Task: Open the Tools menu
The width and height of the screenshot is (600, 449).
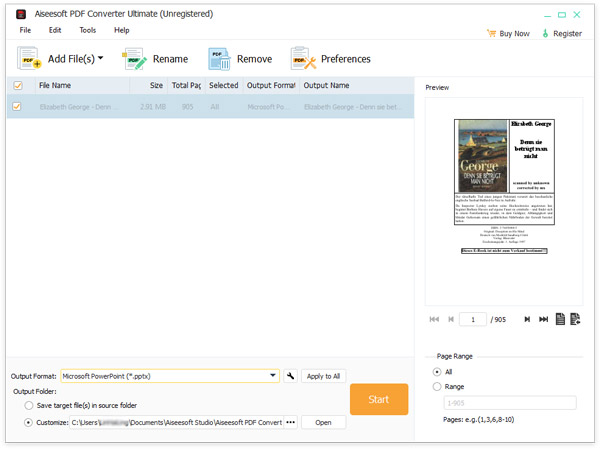Action: [88, 30]
